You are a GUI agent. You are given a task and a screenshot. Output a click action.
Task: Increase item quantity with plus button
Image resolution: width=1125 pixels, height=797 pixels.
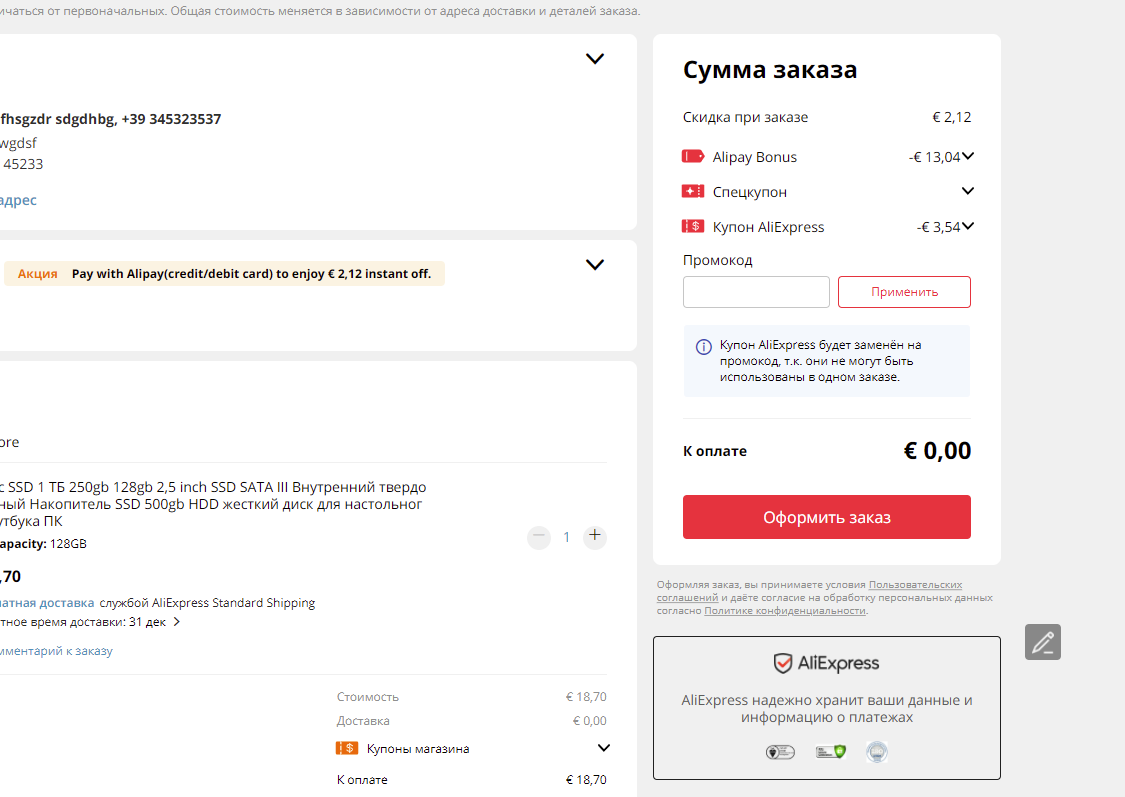click(x=595, y=536)
